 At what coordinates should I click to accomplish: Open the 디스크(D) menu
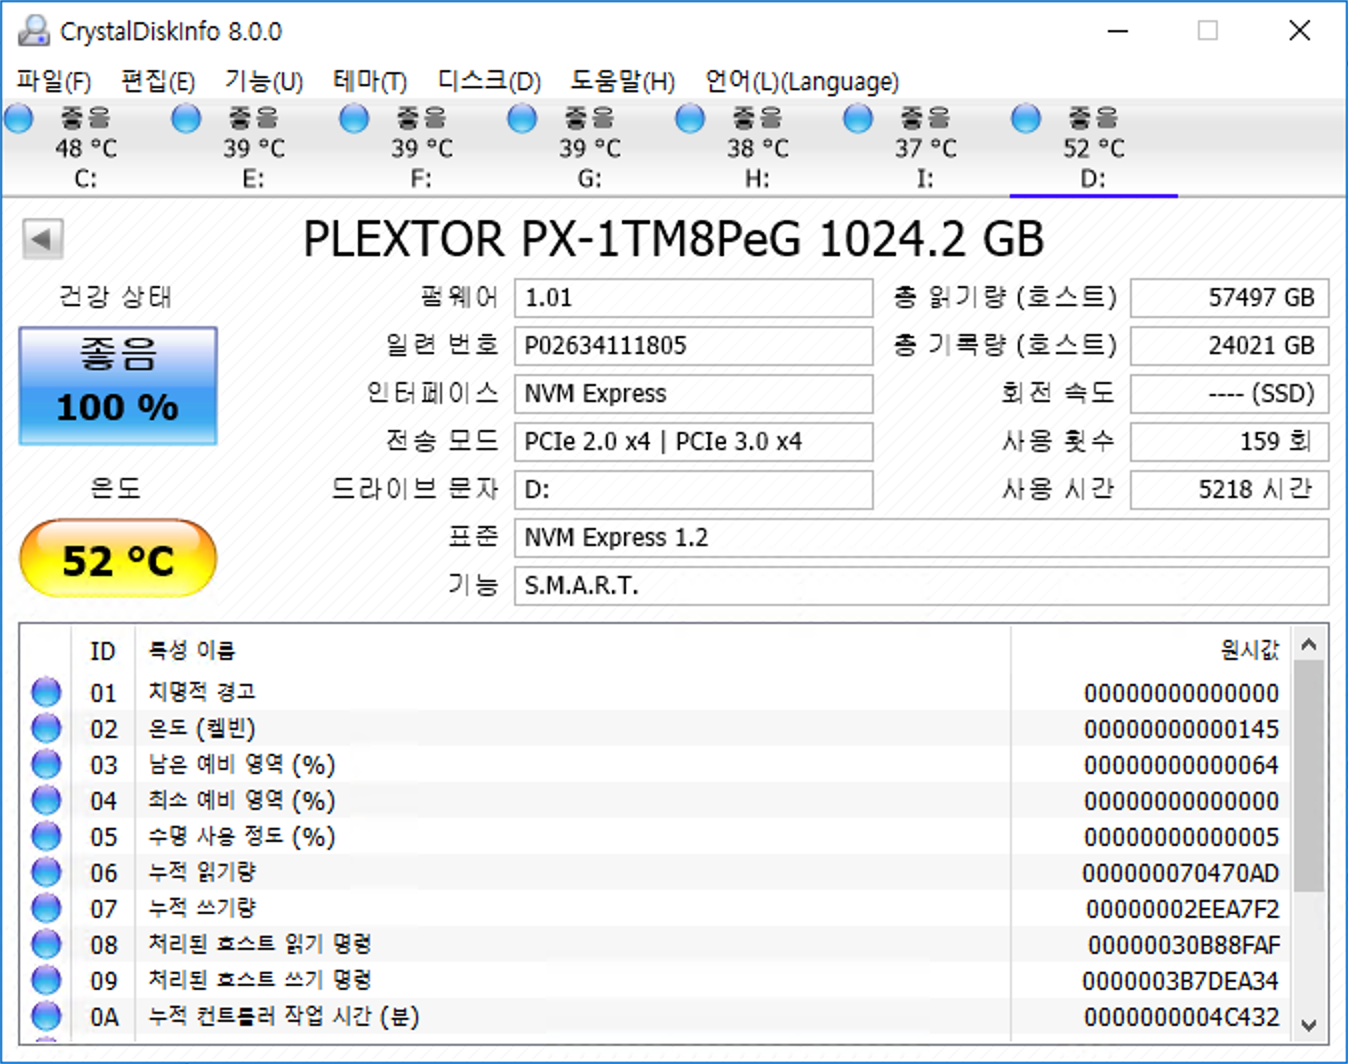489,81
